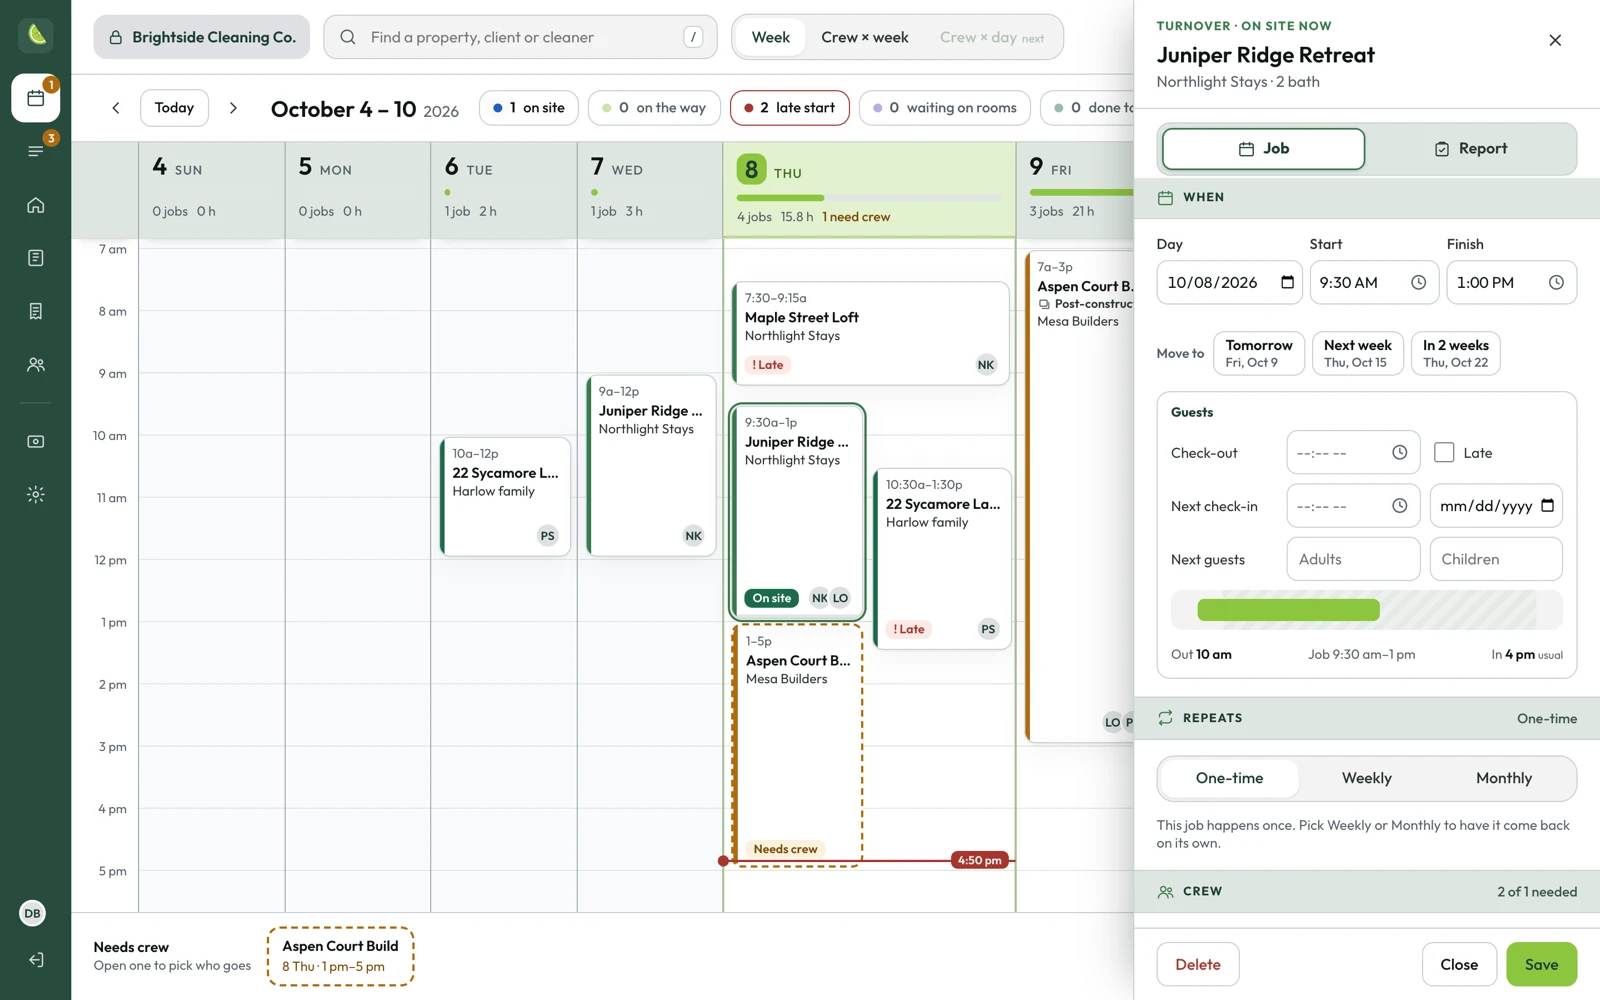The width and height of the screenshot is (1600, 1000).
Task: Open the Finish time clock picker
Action: click(x=1556, y=283)
